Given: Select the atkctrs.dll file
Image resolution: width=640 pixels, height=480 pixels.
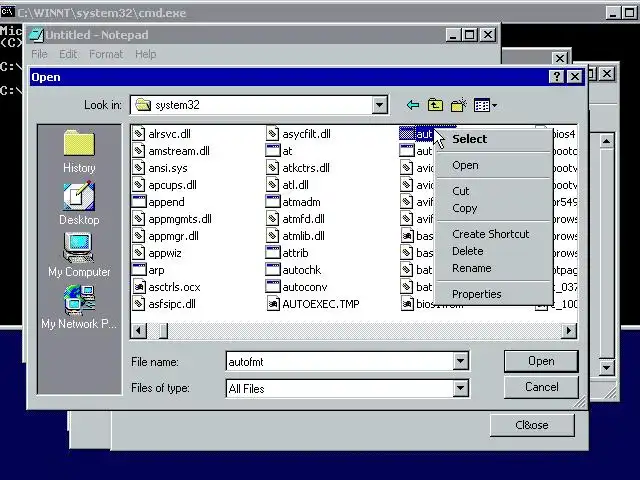Looking at the screenshot, I should point(298,168).
